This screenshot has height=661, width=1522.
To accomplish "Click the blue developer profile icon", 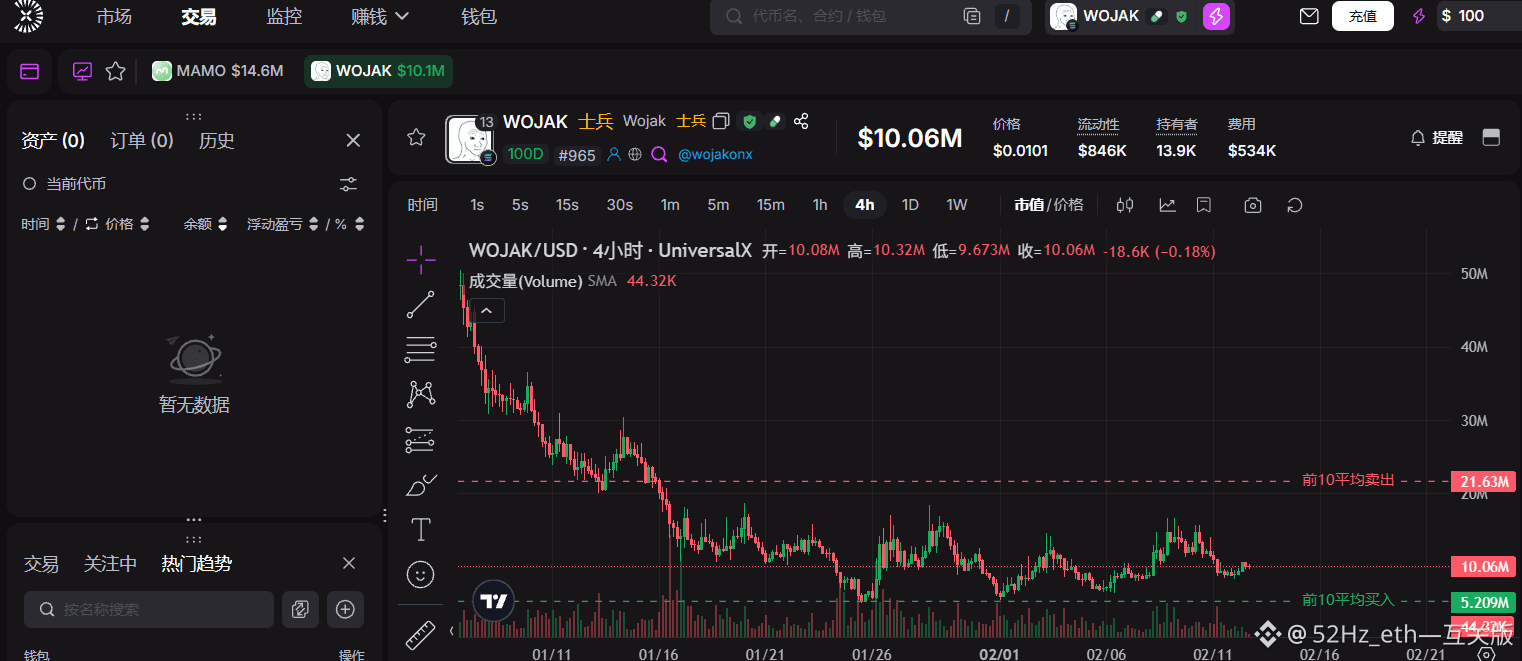I will coord(614,155).
